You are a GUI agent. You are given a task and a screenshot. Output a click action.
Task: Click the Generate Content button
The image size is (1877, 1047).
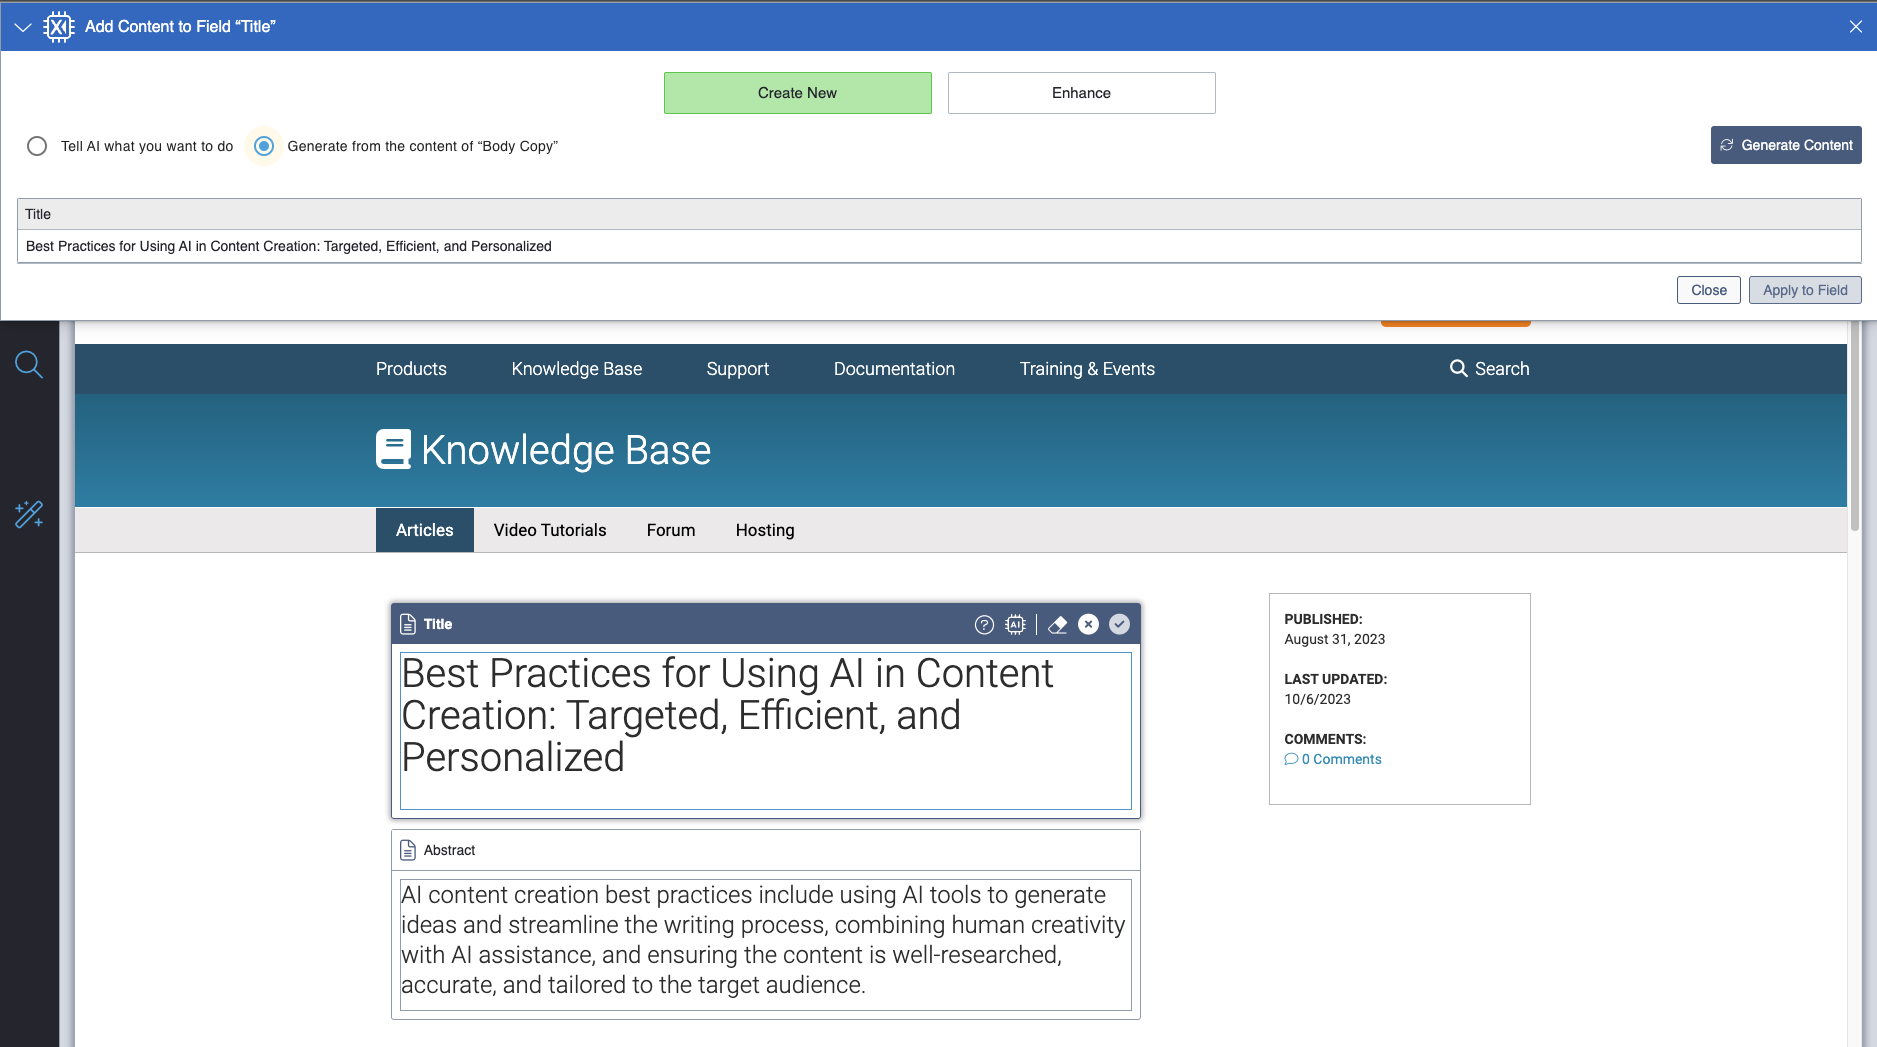[1785, 145]
